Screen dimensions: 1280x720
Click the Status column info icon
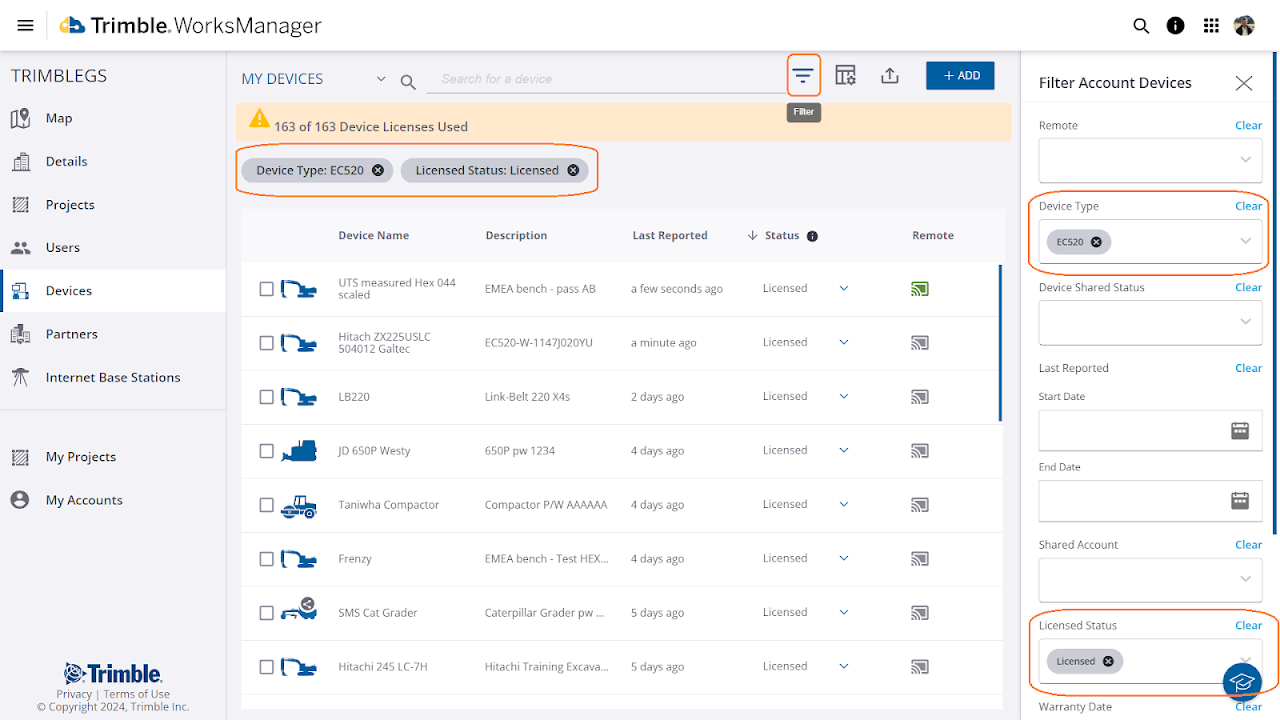coord(812,237)
